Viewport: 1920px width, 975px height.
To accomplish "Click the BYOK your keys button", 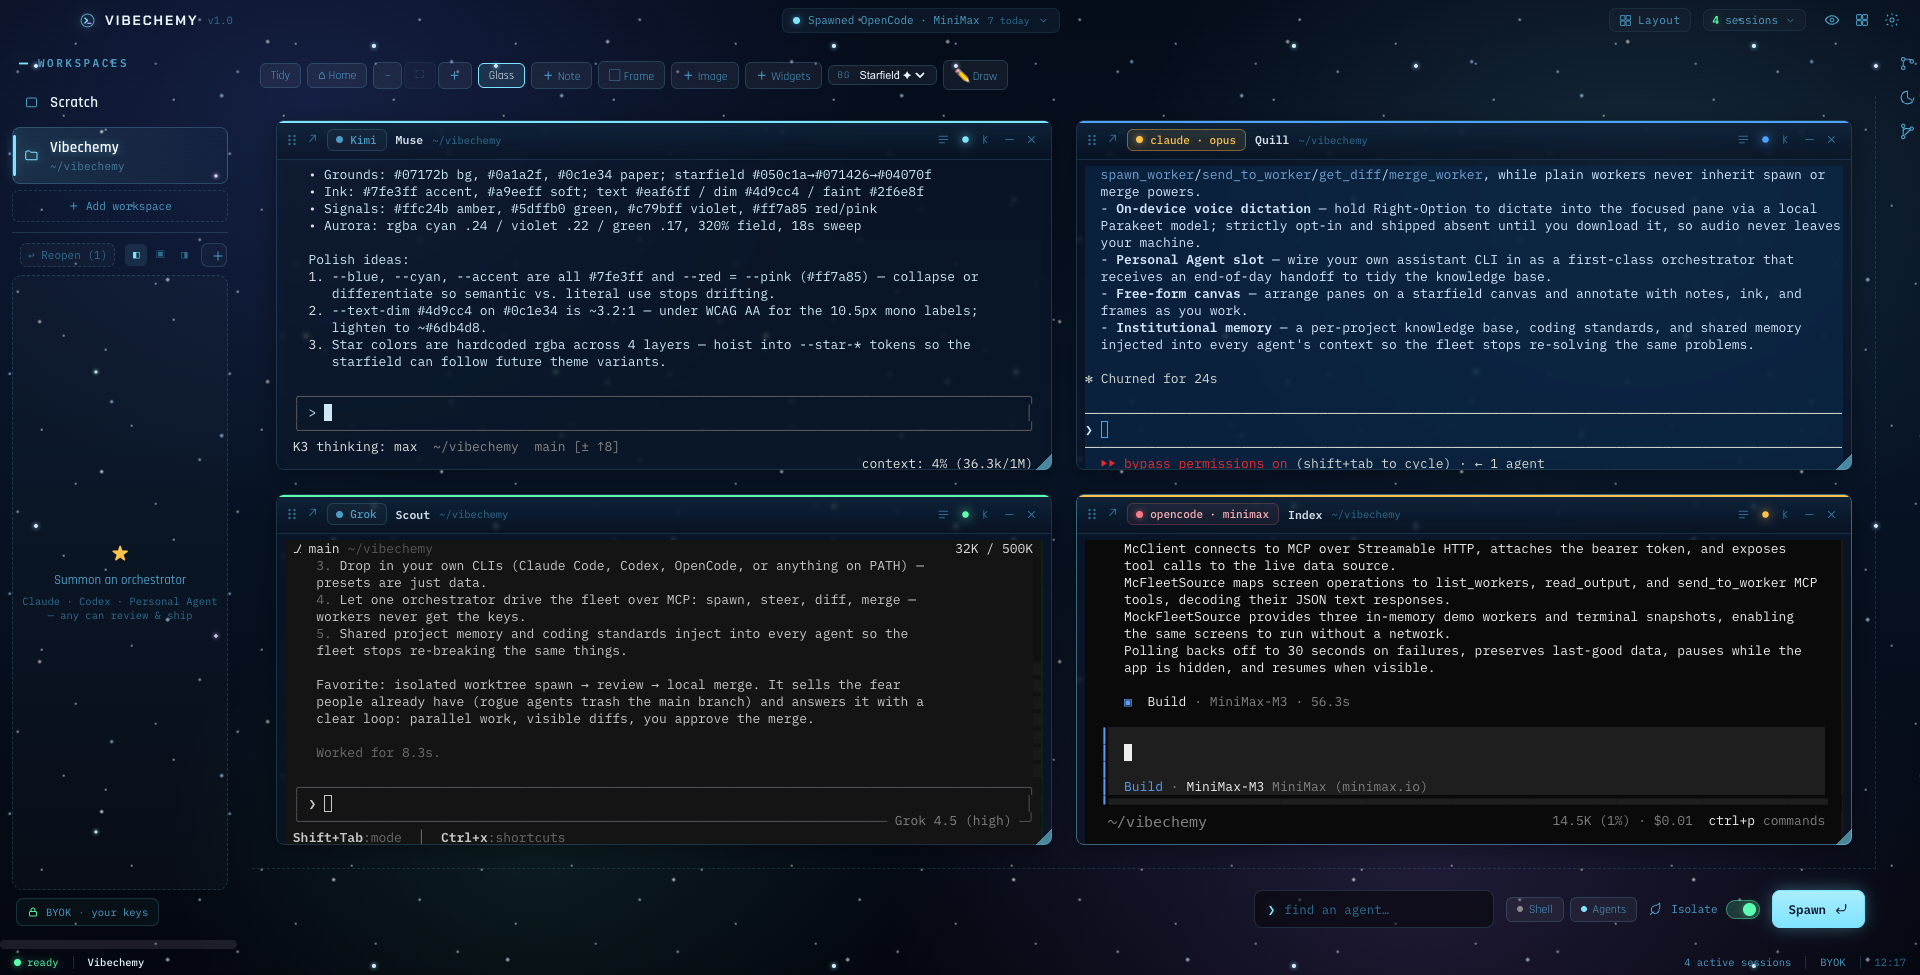I will pyautogui.click(x=88, y=912).
